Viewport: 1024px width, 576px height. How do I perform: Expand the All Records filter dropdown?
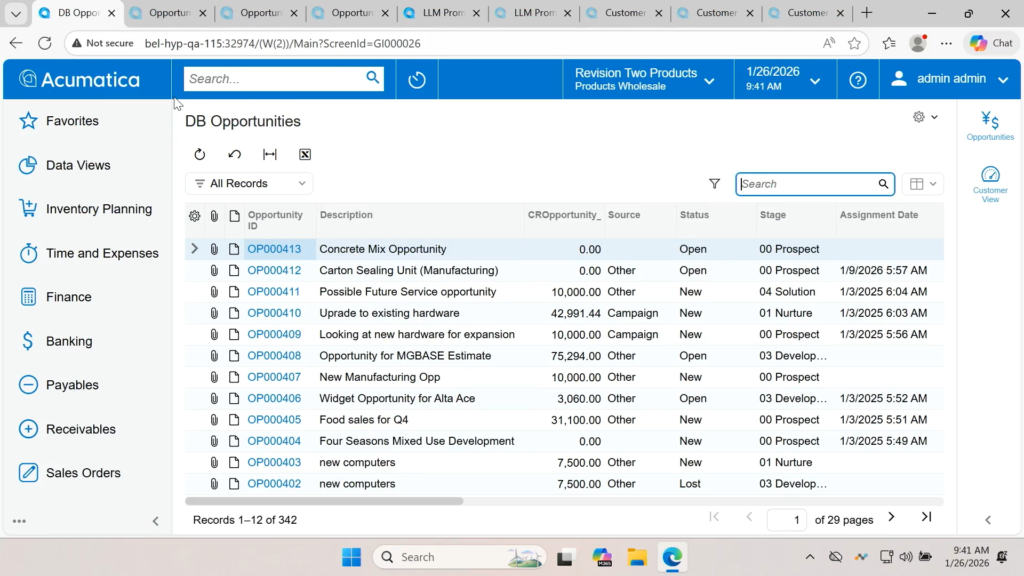coord(249,184)
